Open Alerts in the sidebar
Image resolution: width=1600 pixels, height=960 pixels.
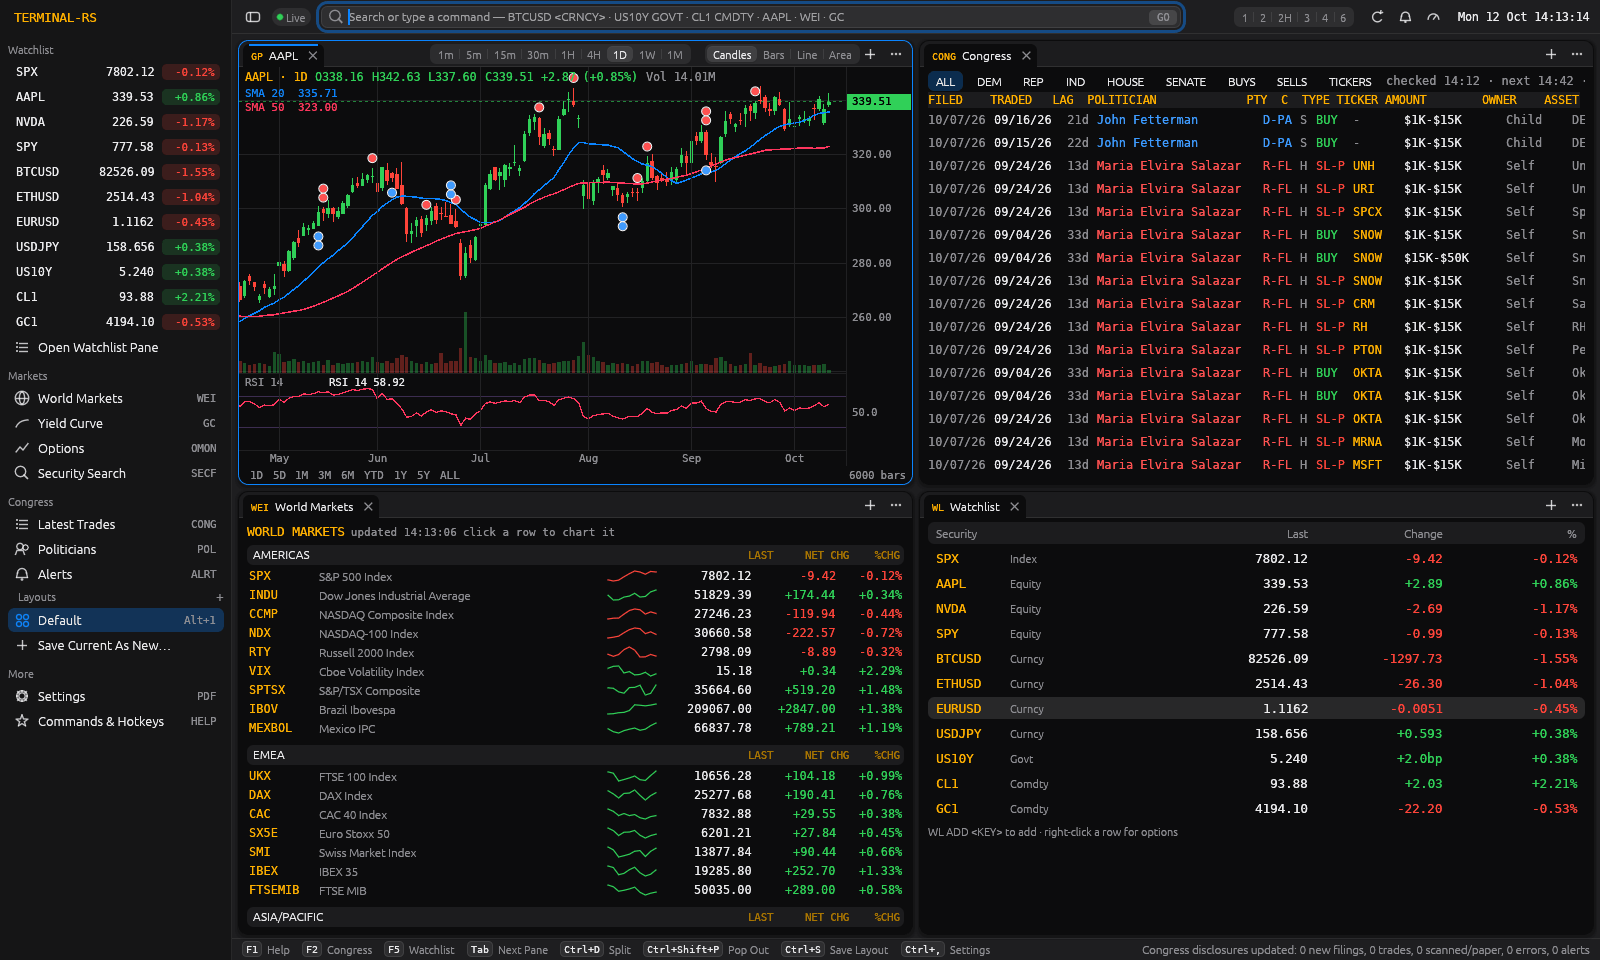click(116, 574)
